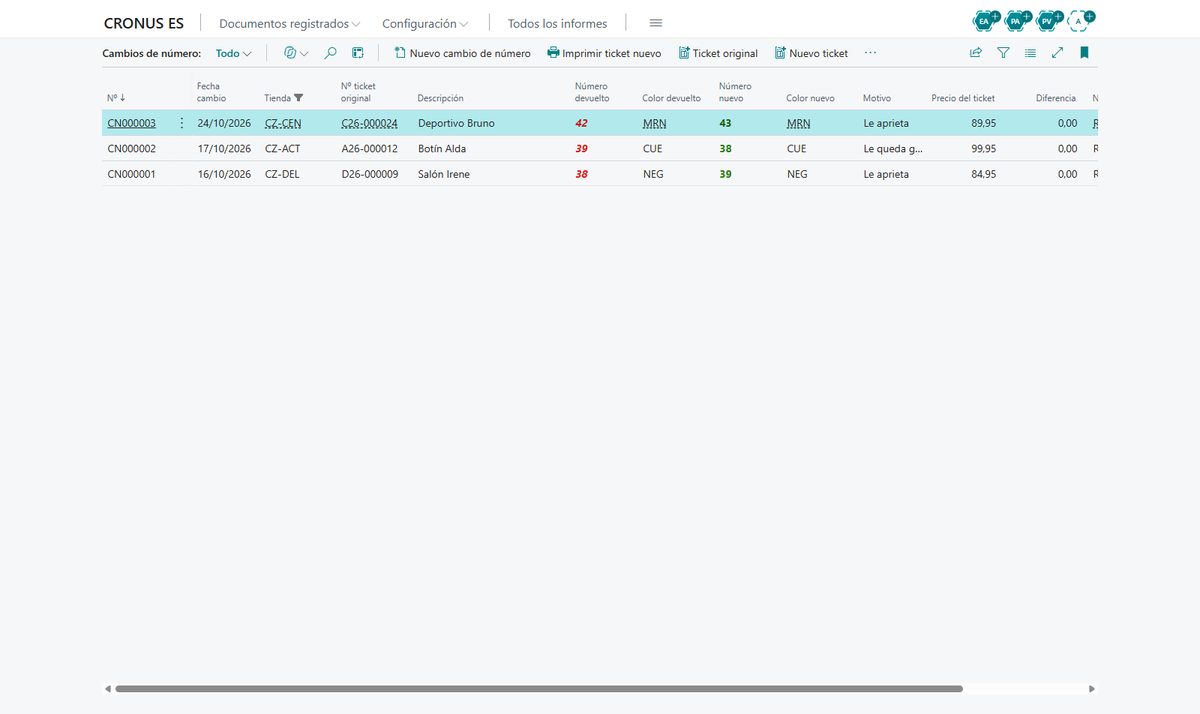Click the share page icon
Image resolution: width=1200 pixels, height=714 pixels.
click(x=976, y=53)
